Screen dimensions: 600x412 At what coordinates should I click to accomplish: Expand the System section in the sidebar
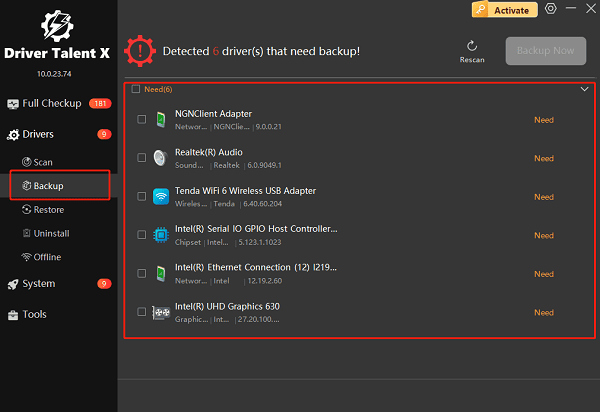38,284
